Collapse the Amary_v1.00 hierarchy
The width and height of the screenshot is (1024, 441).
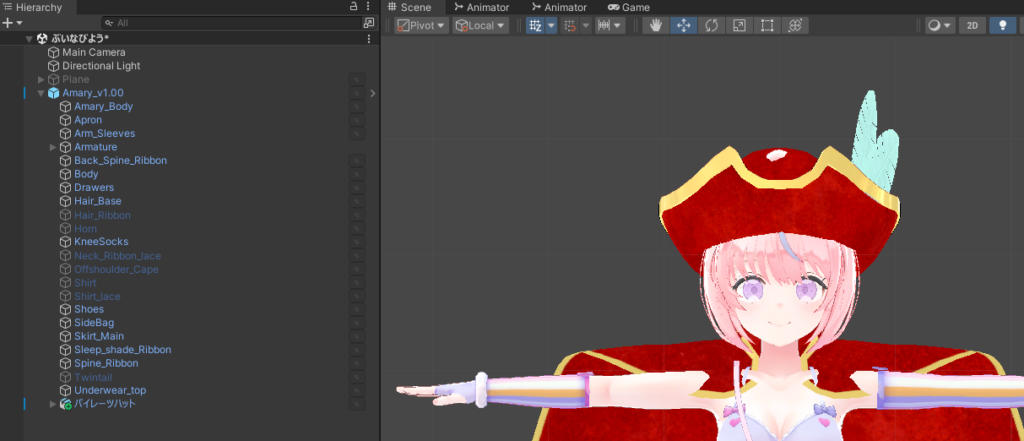tap(41, 93)
